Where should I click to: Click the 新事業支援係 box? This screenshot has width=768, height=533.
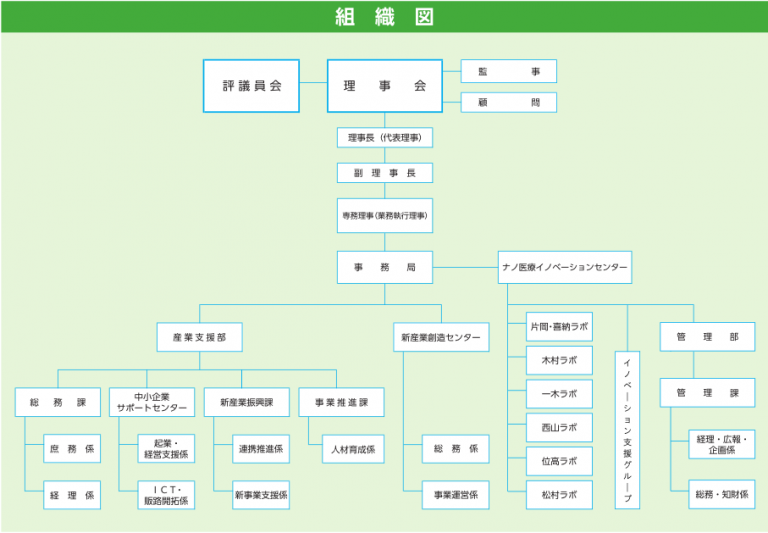(x=261, y=495)
